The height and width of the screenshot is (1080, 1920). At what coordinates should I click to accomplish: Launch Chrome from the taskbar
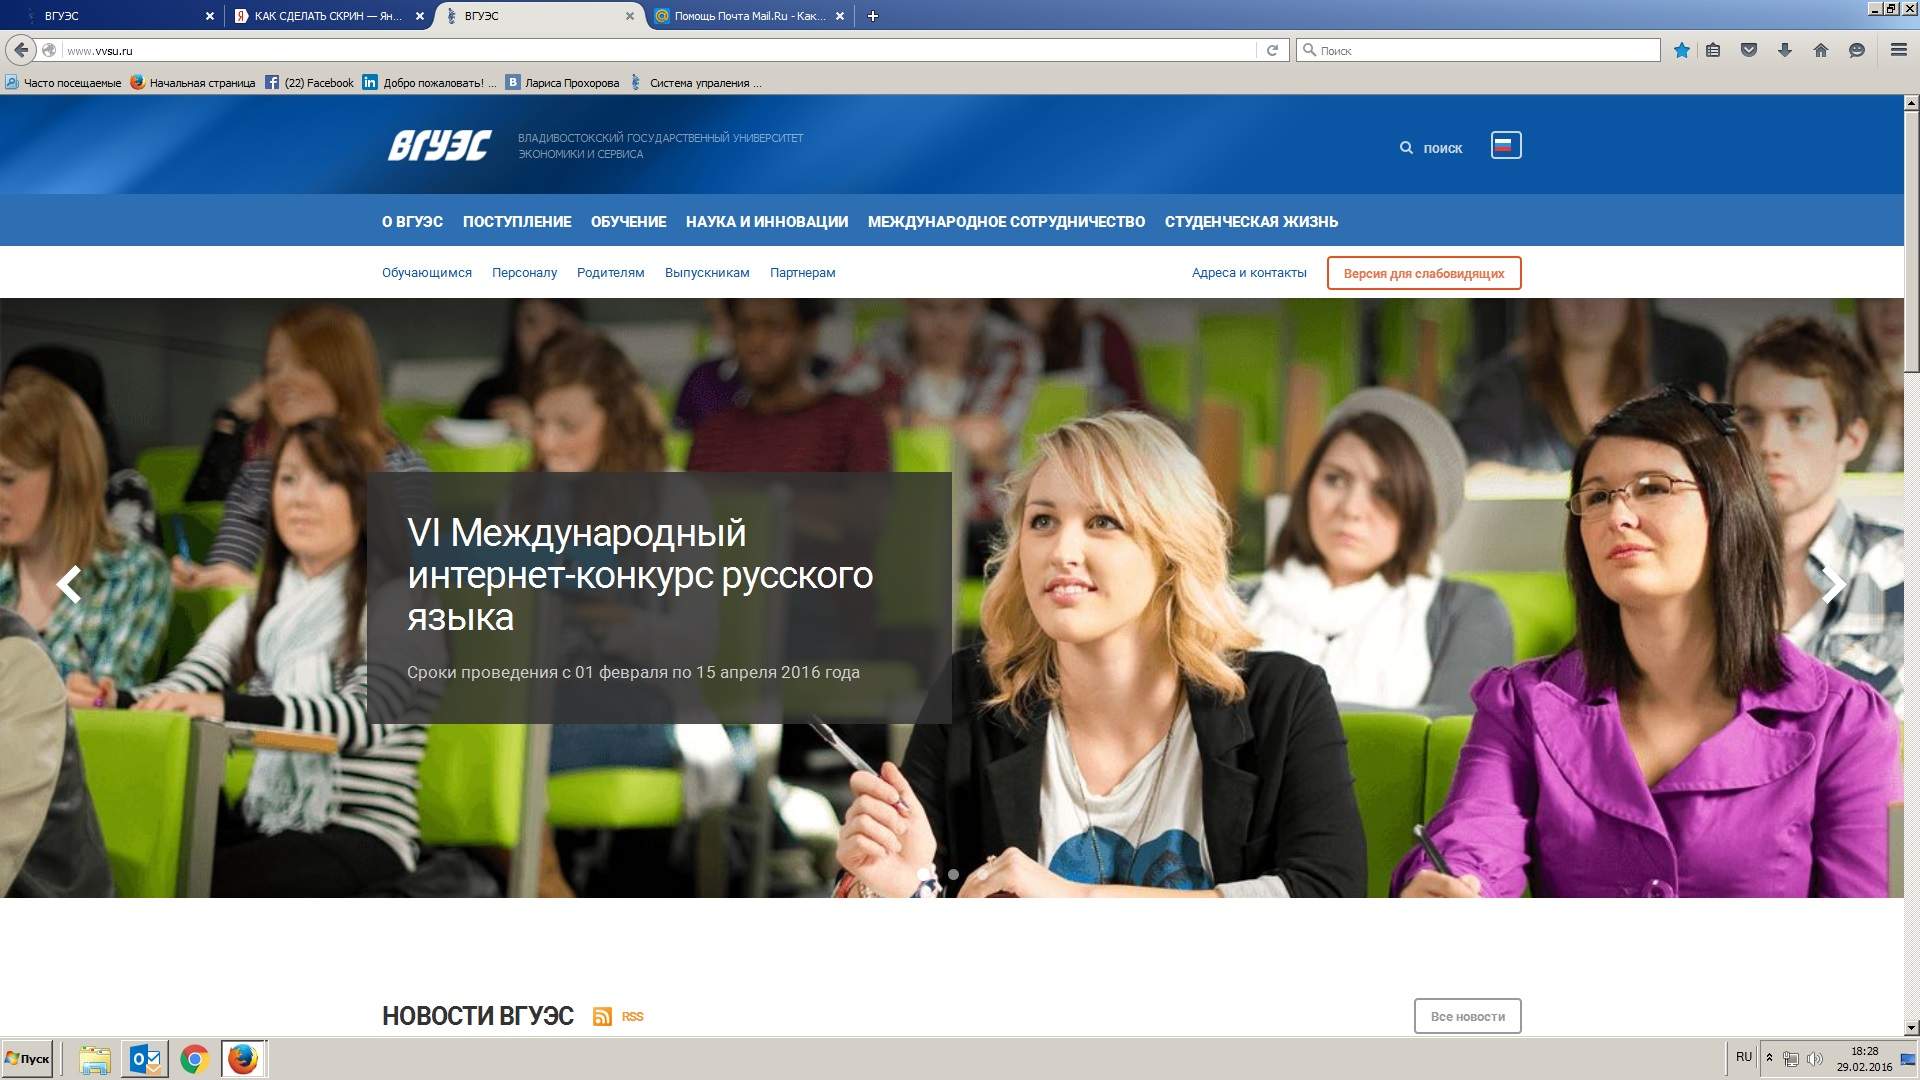point(194,1059)
